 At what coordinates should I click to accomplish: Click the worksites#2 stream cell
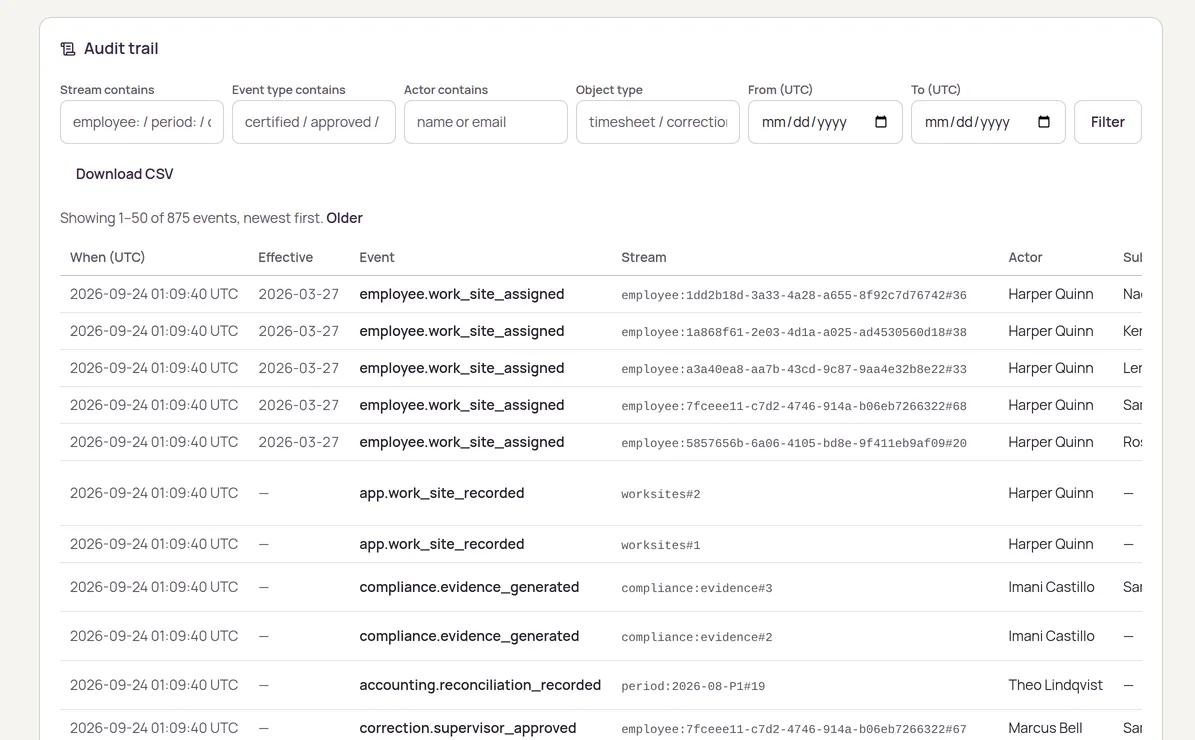[661, 494]
